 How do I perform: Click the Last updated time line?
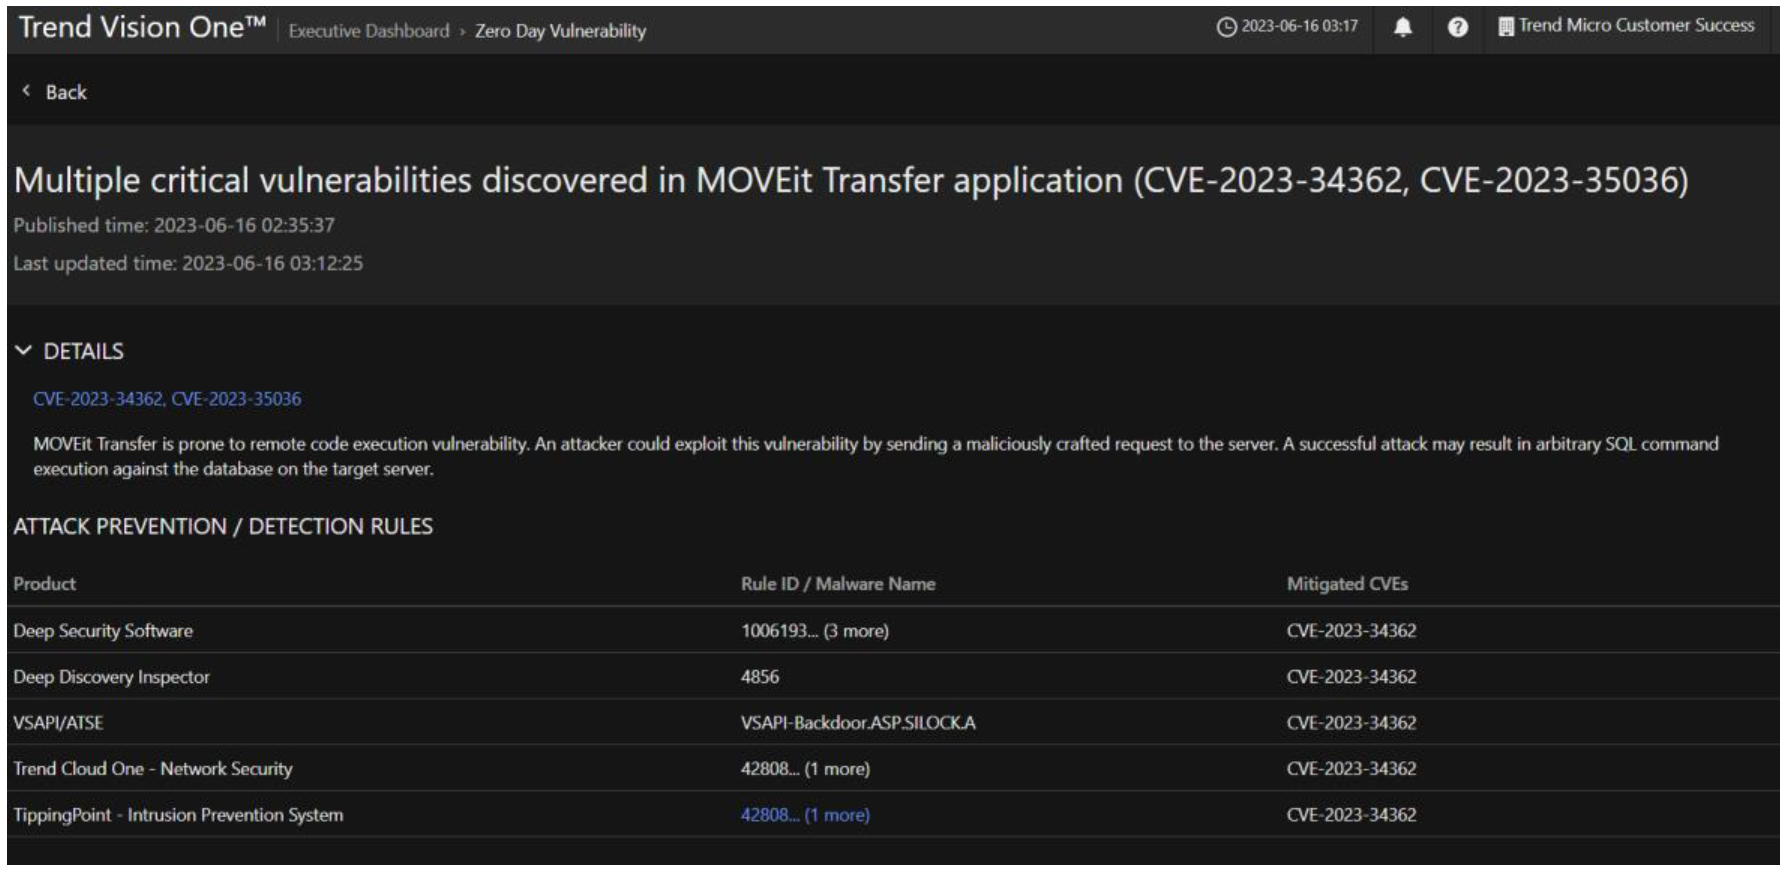(188, 263)
